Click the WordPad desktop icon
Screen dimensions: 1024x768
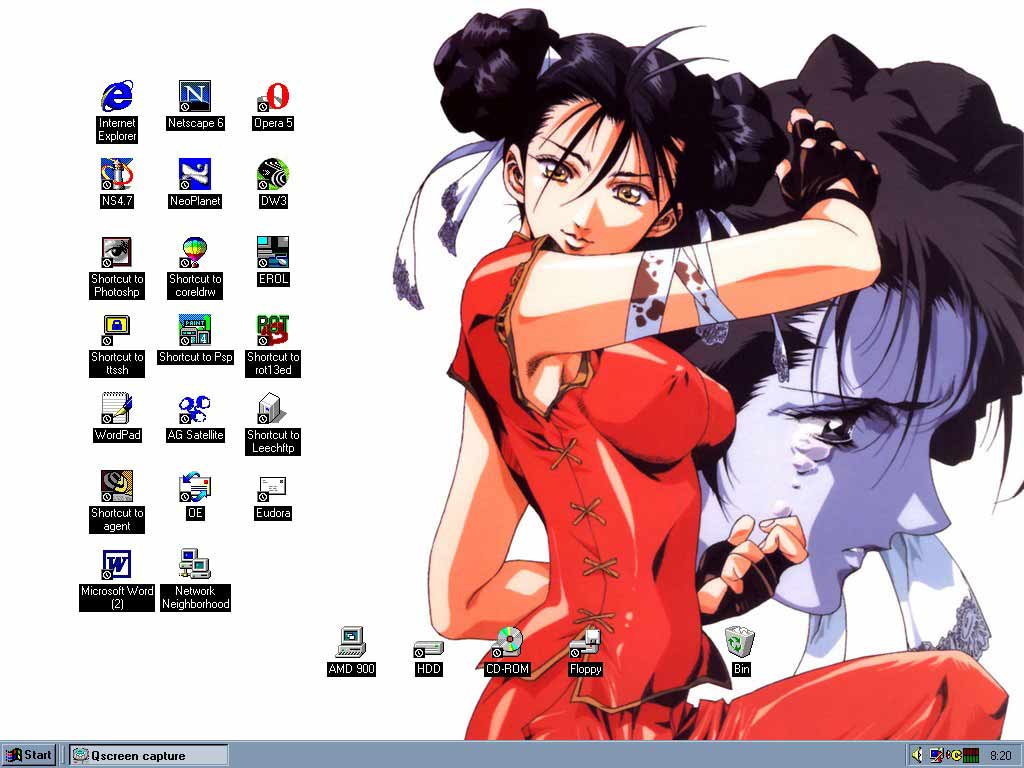pyautogui.click(x=117, y=408)
